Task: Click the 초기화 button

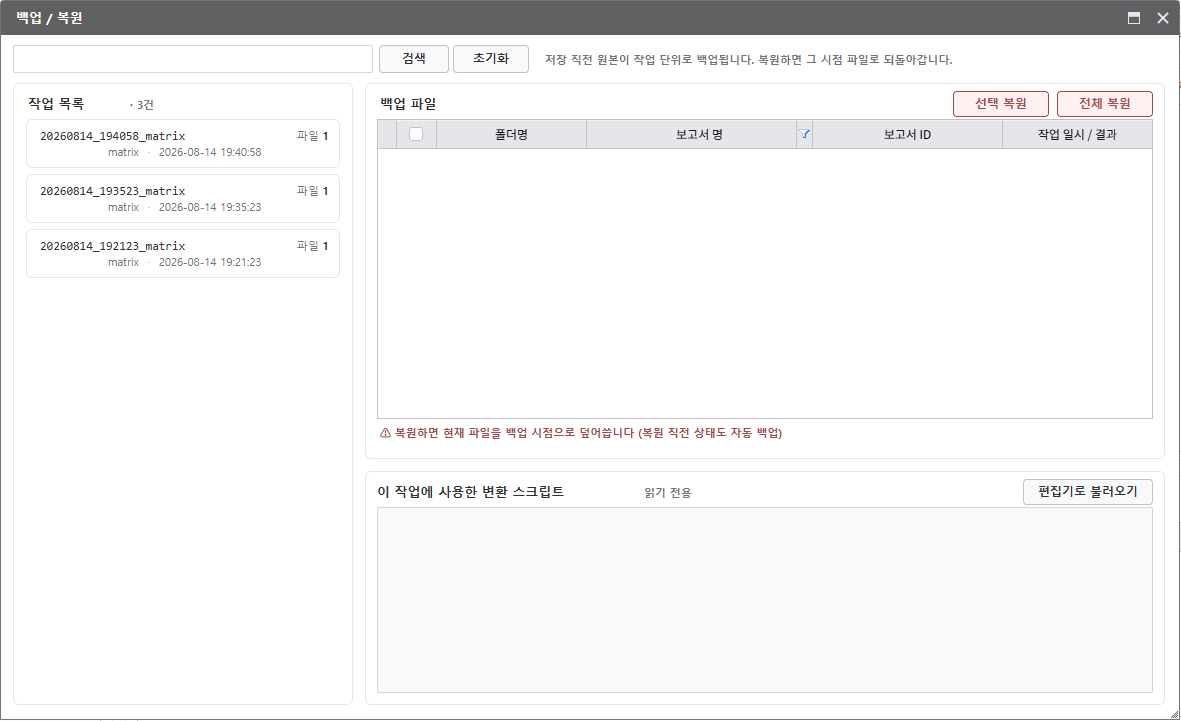Action: point(491,59)
